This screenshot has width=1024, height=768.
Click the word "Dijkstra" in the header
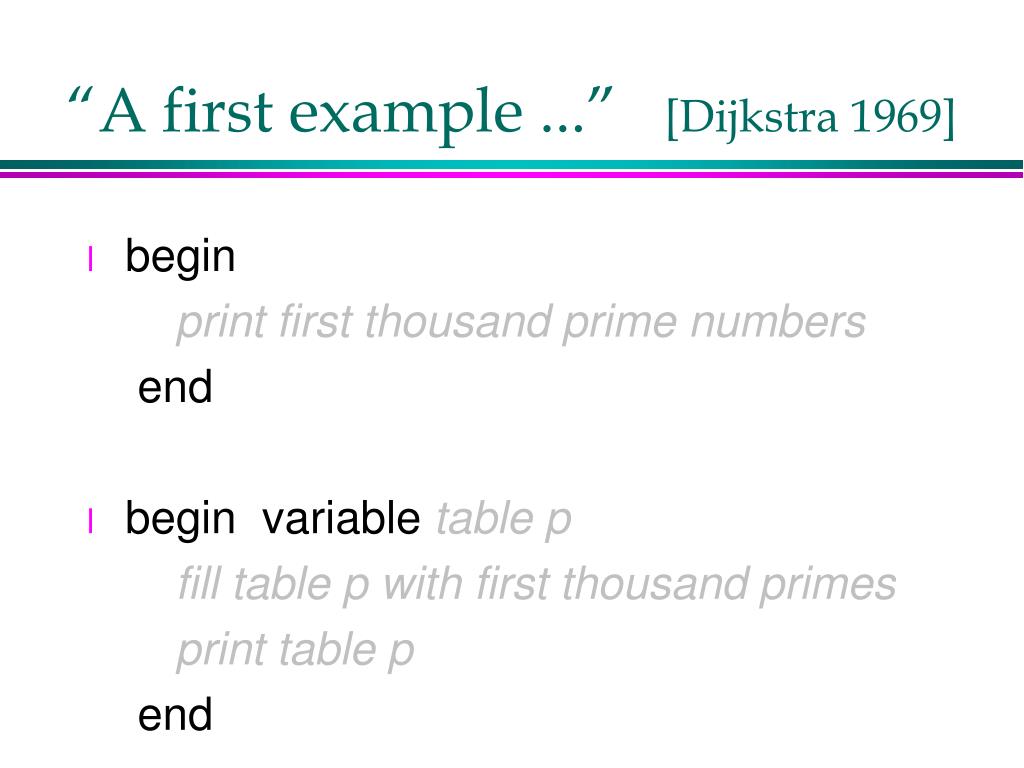pos(759,119)
